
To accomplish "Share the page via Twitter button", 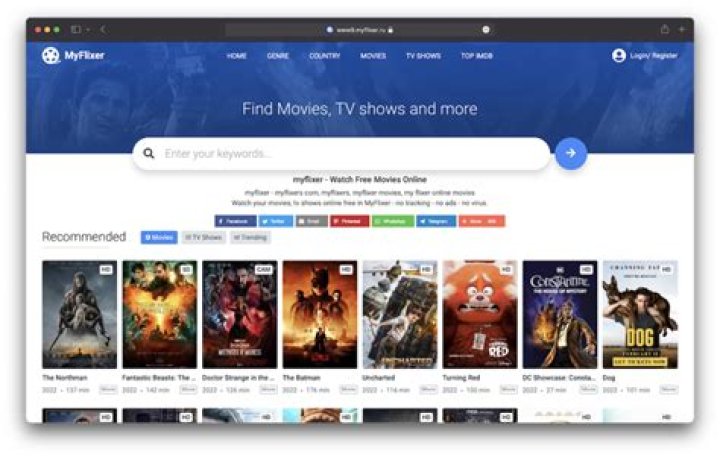I will (276, 220).
